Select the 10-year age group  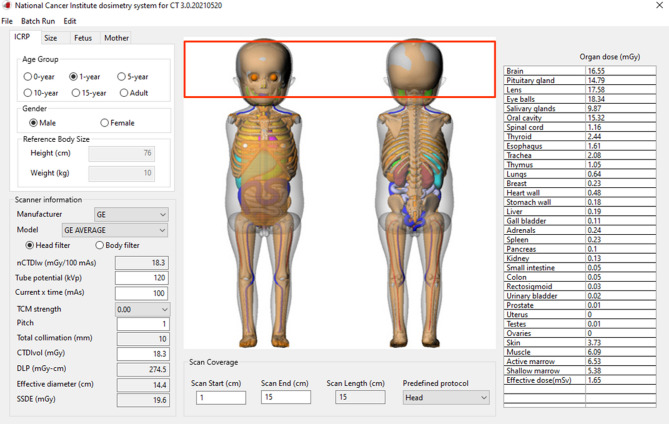click(x=29, y=93)
